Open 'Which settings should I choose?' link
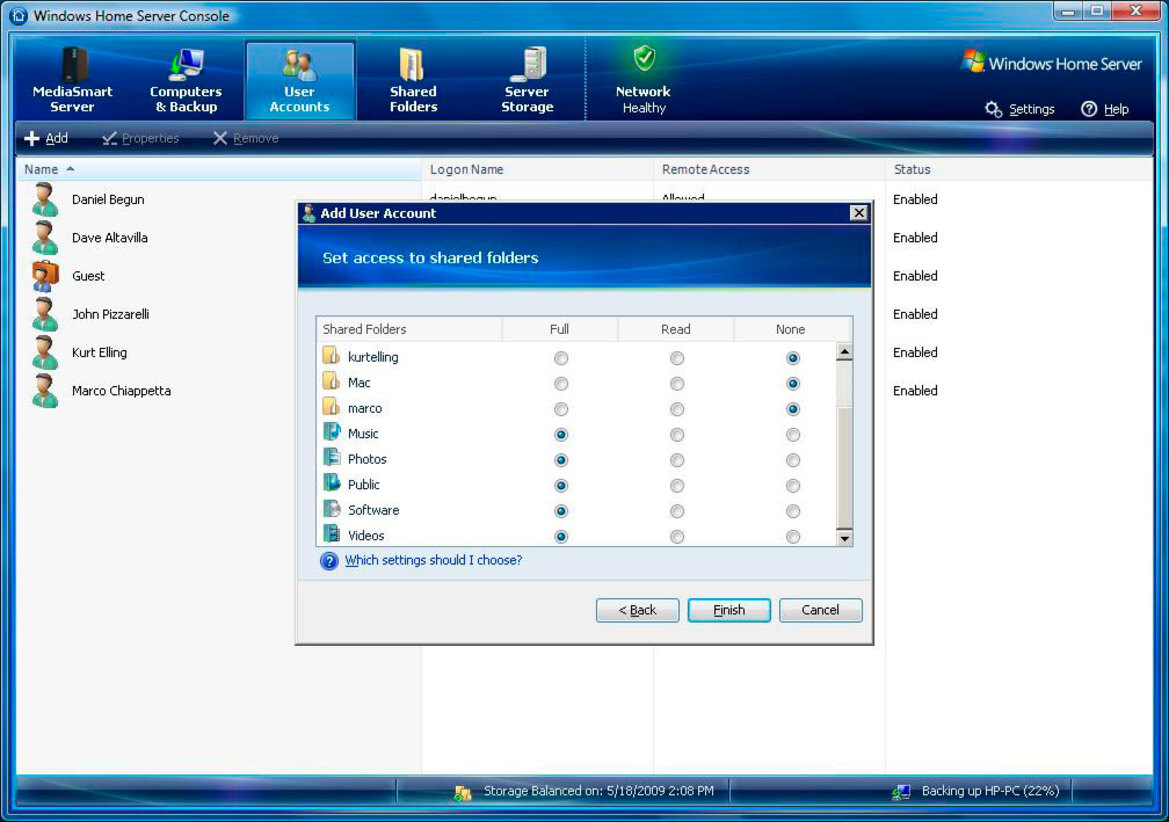 (x=433, y=560)
